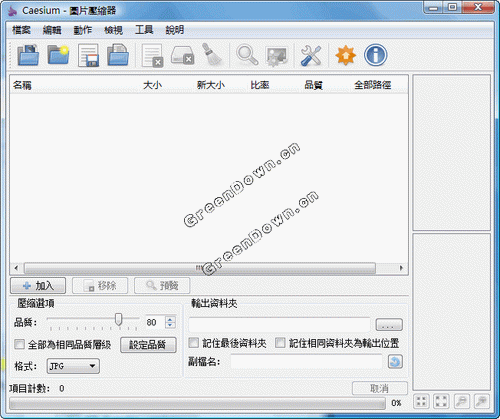Viewport: 500px width, 419px height.
Task: Open the 檔案 menu
Action: 21,30
